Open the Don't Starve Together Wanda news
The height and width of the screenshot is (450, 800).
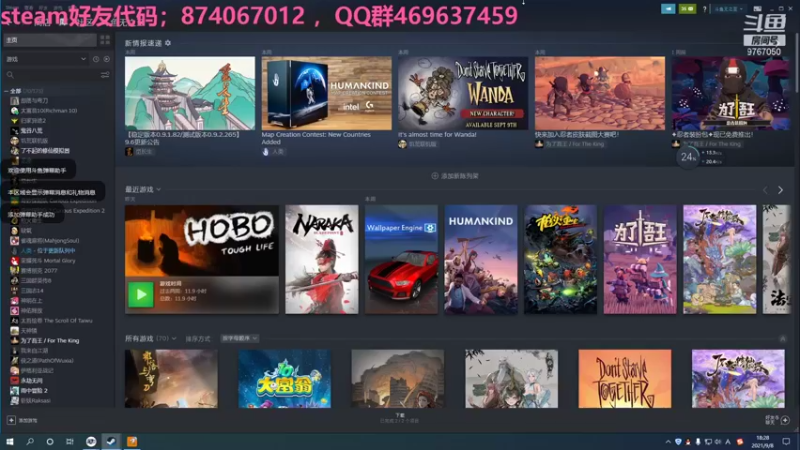point(463,93)
